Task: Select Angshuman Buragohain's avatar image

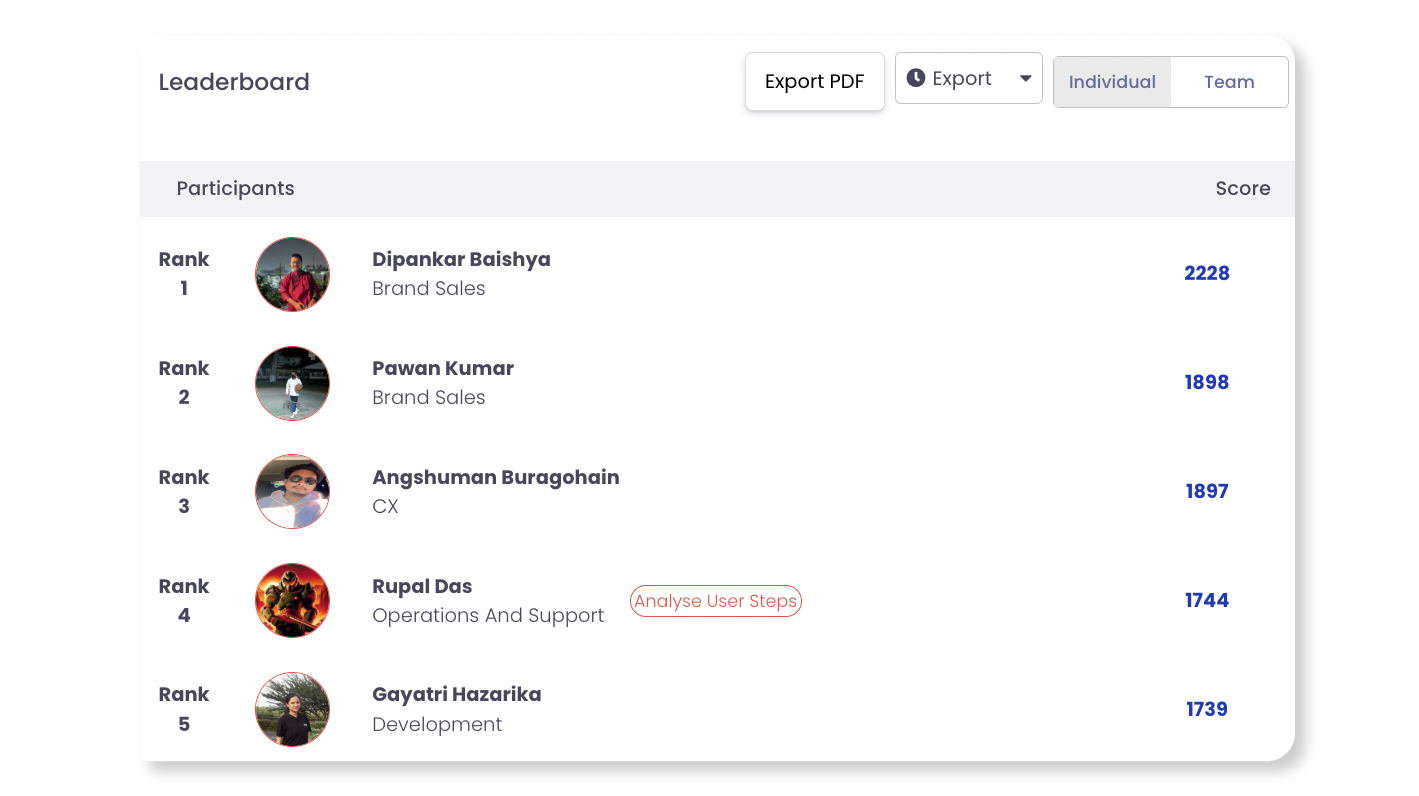Action: 292,491
